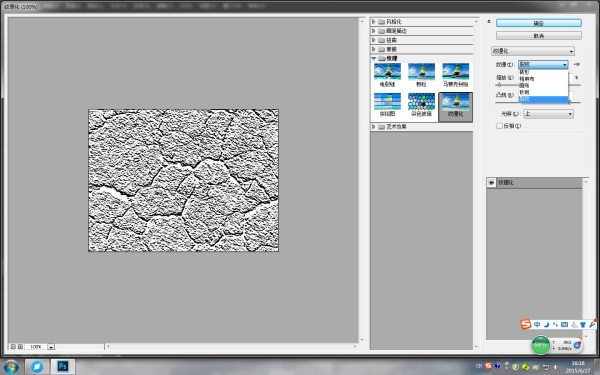Image resolution: width=600 pixels, height=375 pixels.
Task: Click the zoom in plus button
Action: coord(21,347)
